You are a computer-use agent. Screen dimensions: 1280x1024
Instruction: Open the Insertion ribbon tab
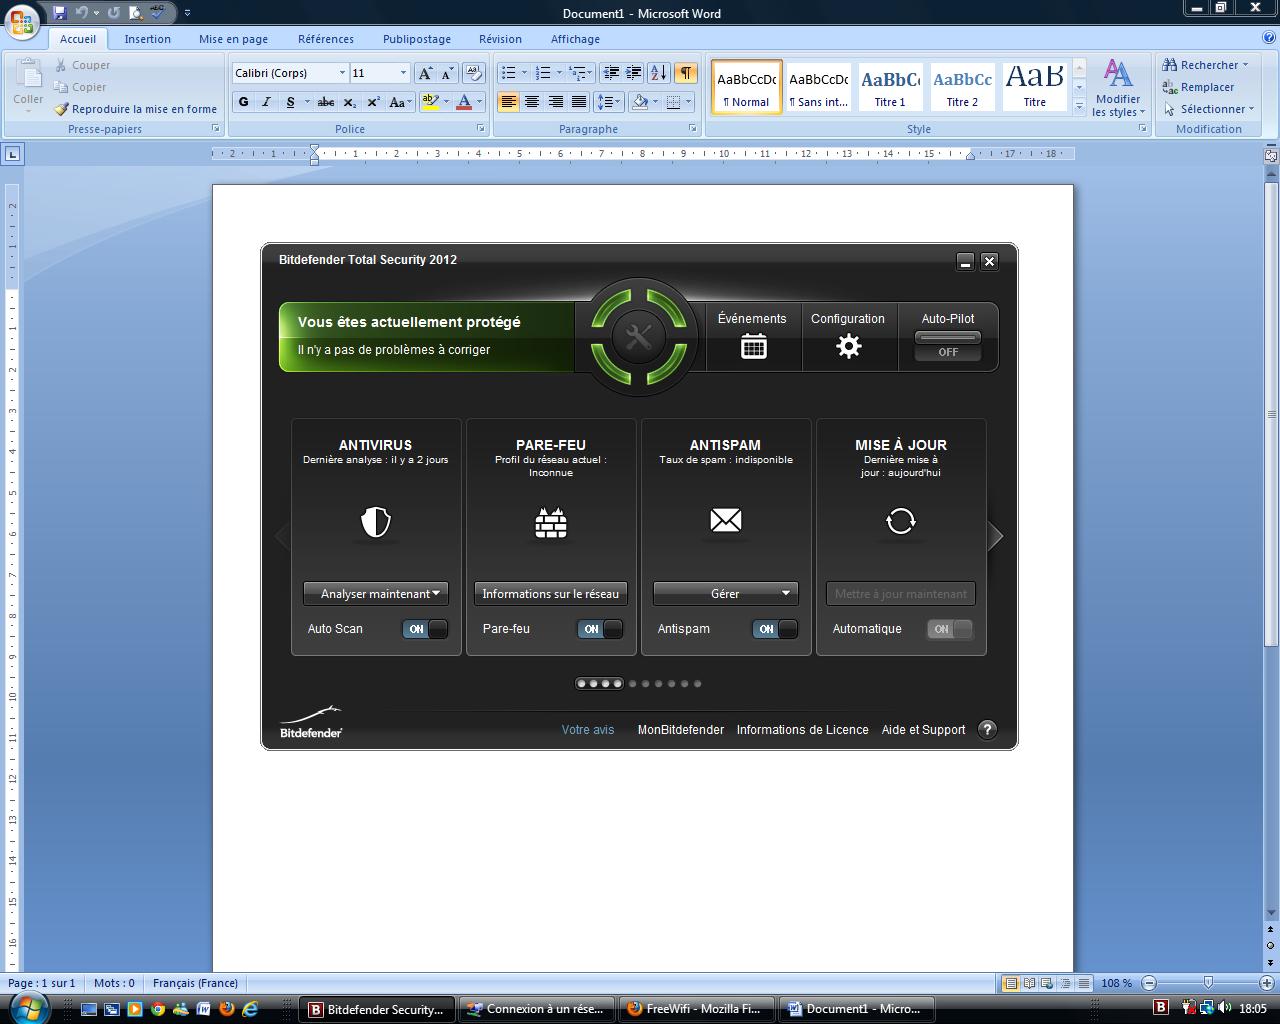coord(148,39)
